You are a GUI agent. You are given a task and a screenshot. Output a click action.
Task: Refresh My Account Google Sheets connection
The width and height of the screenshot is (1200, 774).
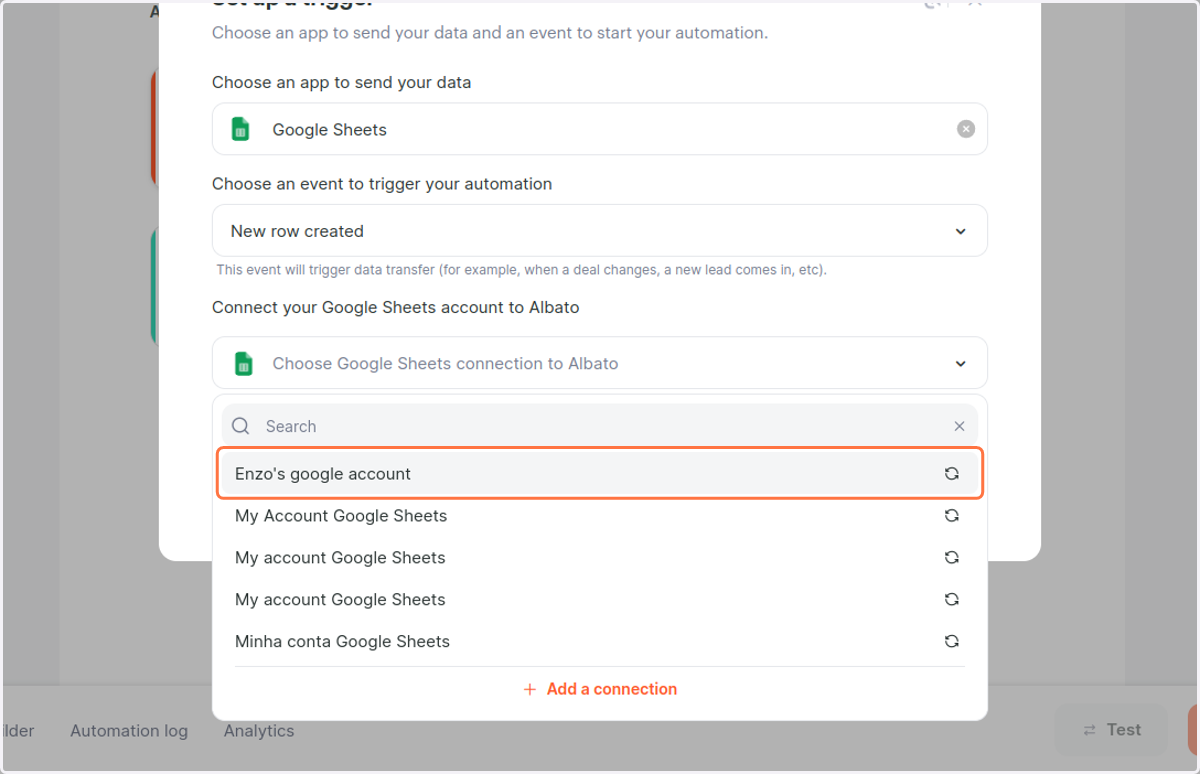click(952, 516)
